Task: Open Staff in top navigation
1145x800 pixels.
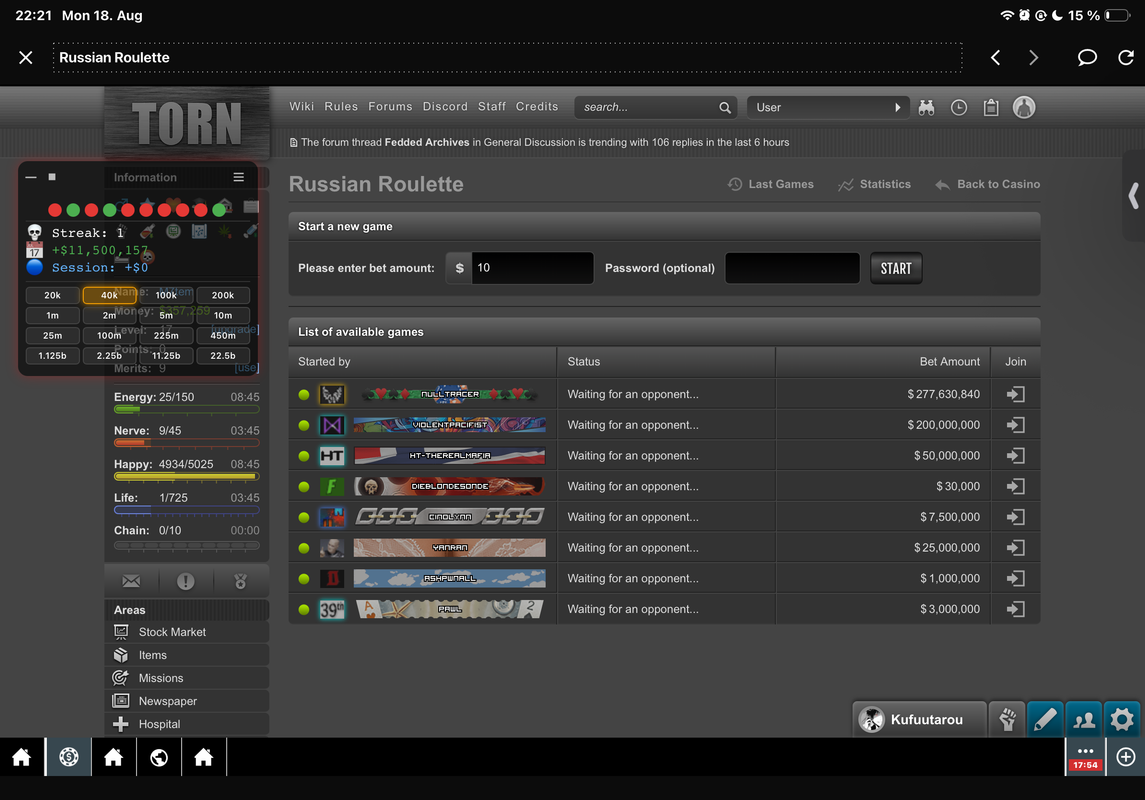Action: click(x=491, y=107)
